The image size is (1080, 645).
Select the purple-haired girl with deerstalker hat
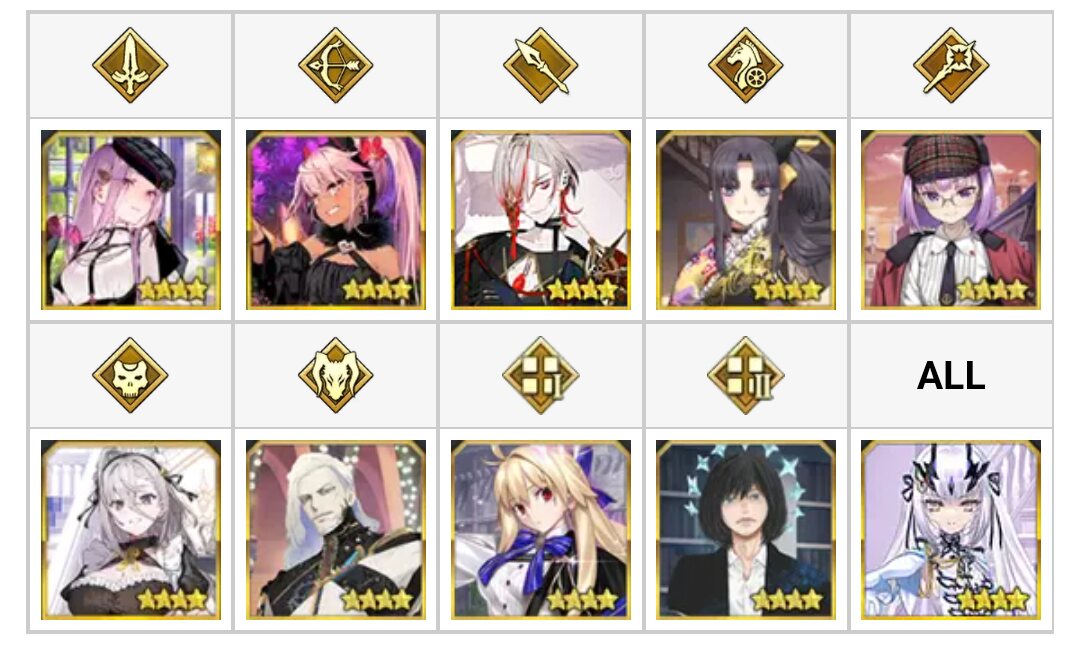tap(951, 220)
